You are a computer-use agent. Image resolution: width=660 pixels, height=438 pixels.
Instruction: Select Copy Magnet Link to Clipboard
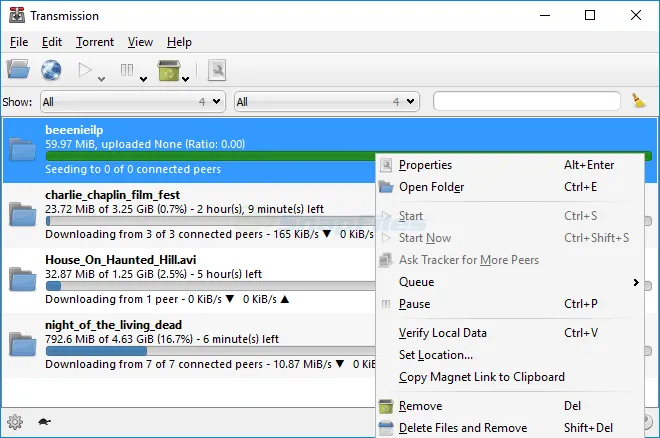point(509,377)
